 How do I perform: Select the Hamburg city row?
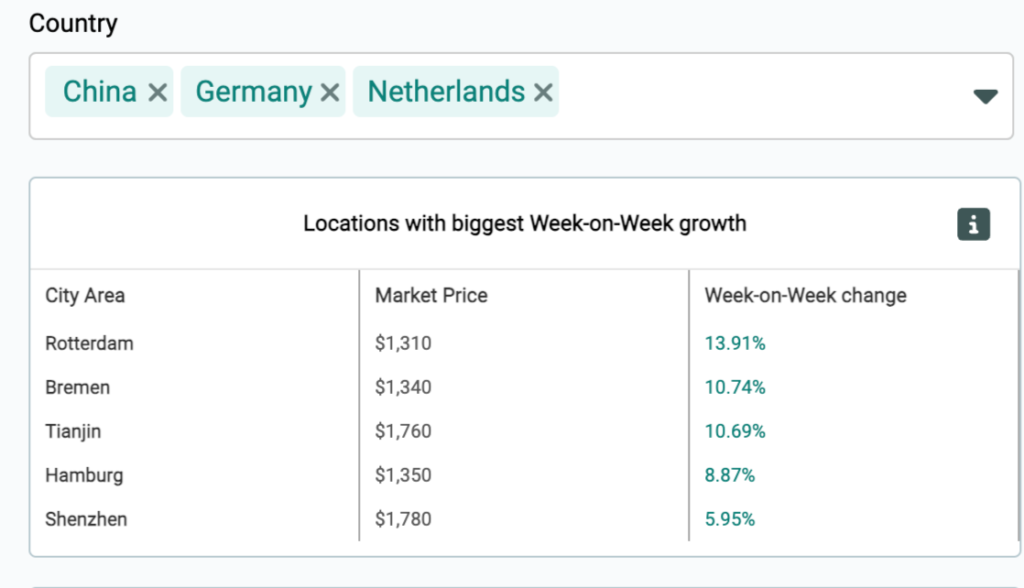[x=84, y=475]
